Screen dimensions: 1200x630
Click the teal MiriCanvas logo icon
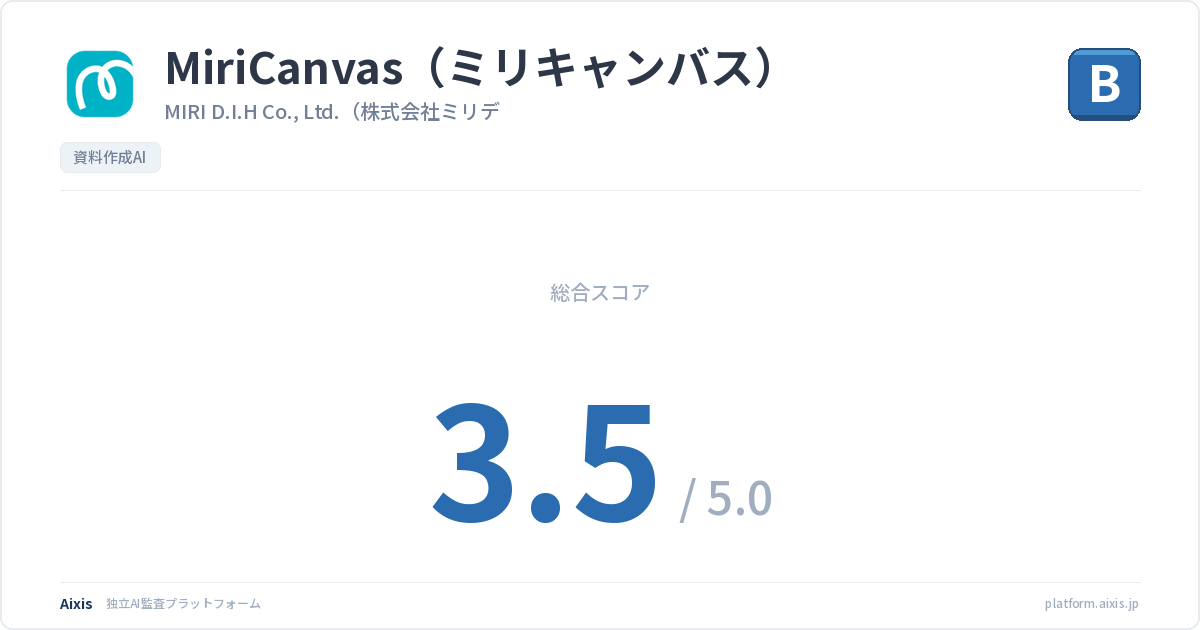100,83
